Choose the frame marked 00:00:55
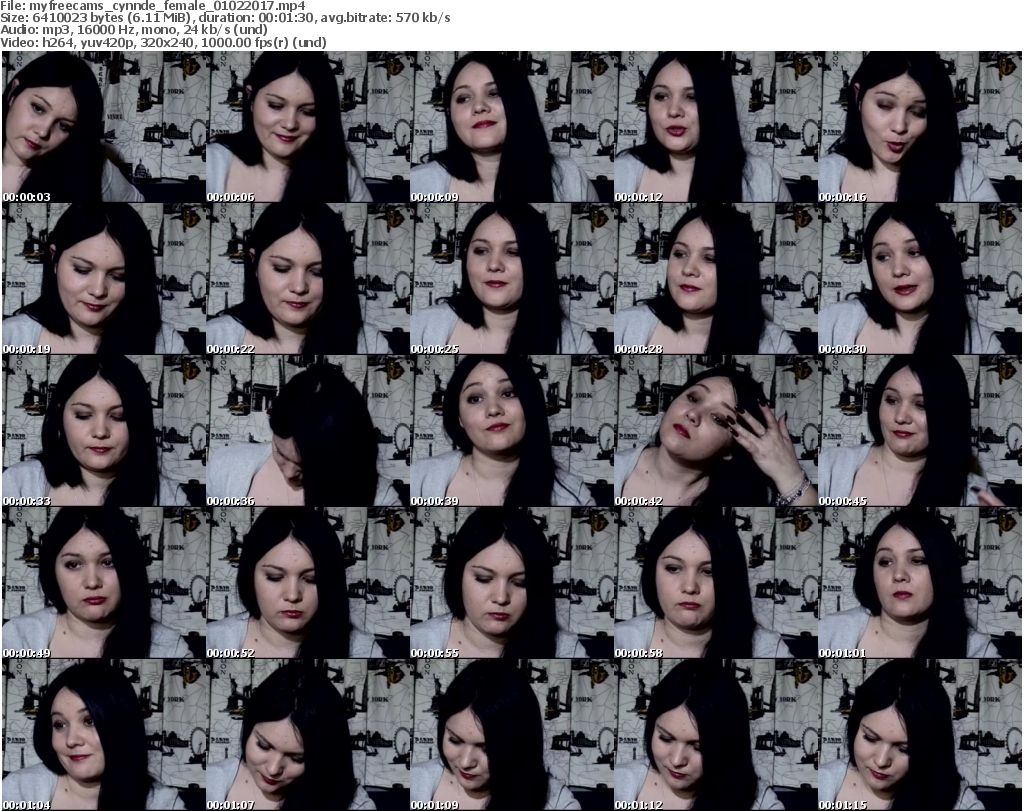 coord(511,583)
